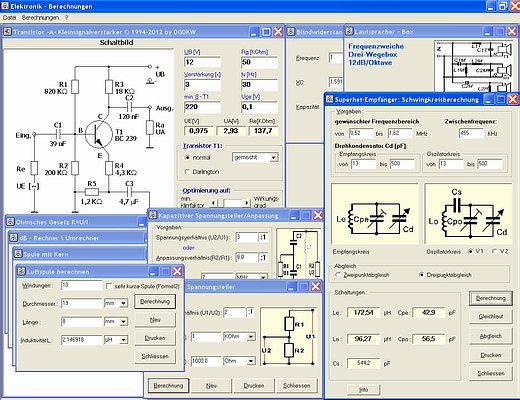Screen dimensions: 520x400
Task: Click Schliessen in Luftspule berechnen
Action: 155,356
